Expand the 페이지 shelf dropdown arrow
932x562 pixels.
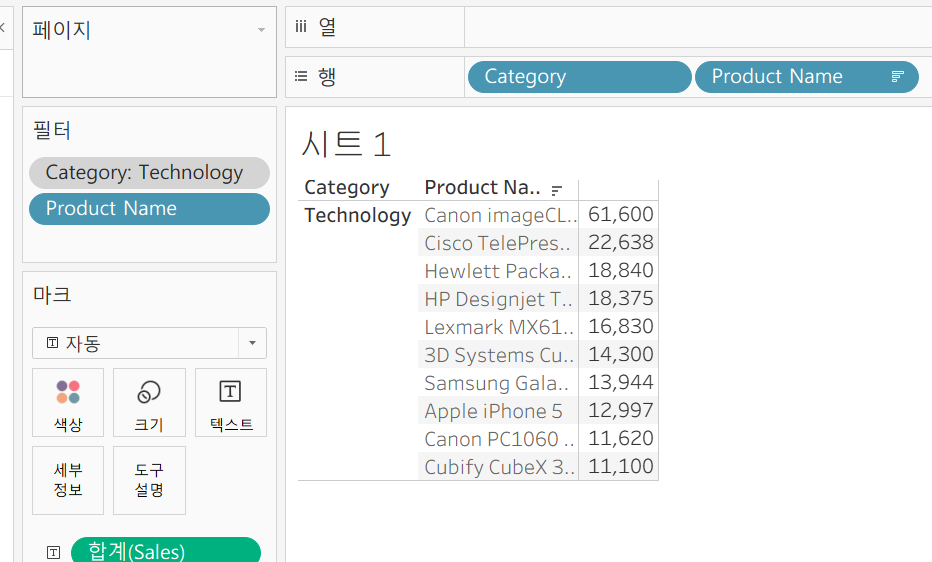pos(261,30)
